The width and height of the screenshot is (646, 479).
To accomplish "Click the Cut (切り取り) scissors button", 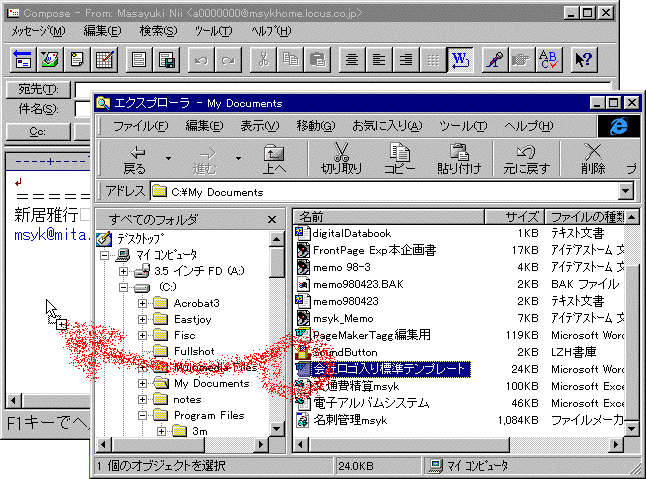I will [341, 158].
